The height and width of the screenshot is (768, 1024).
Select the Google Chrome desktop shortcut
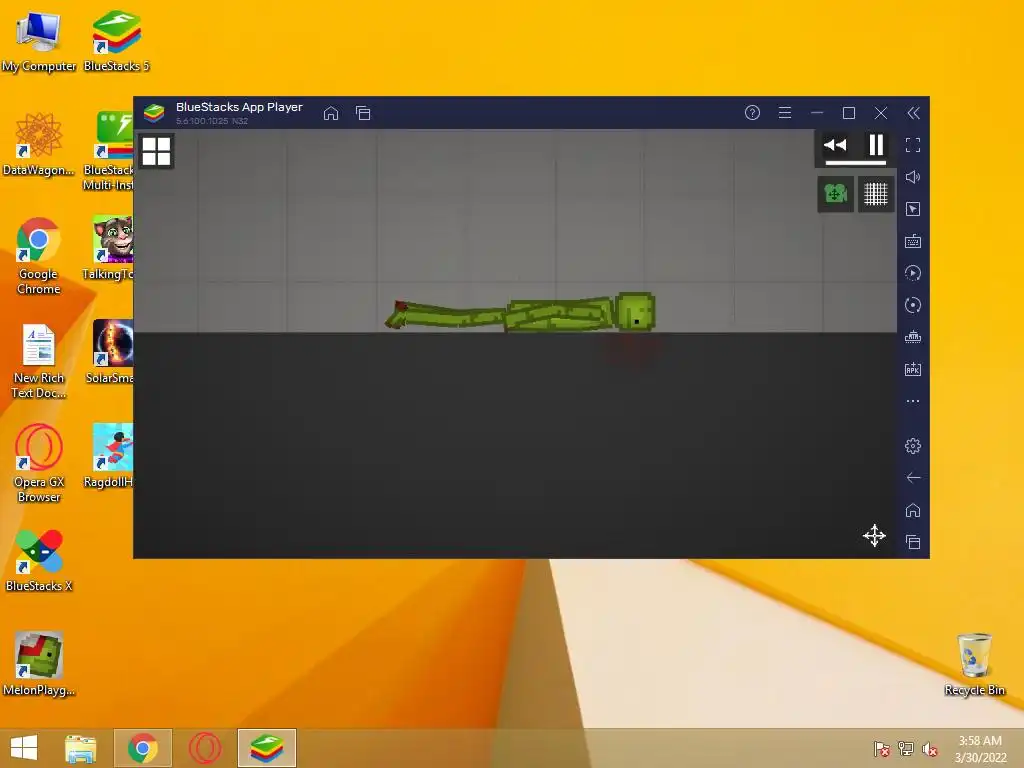pos(39,256)
